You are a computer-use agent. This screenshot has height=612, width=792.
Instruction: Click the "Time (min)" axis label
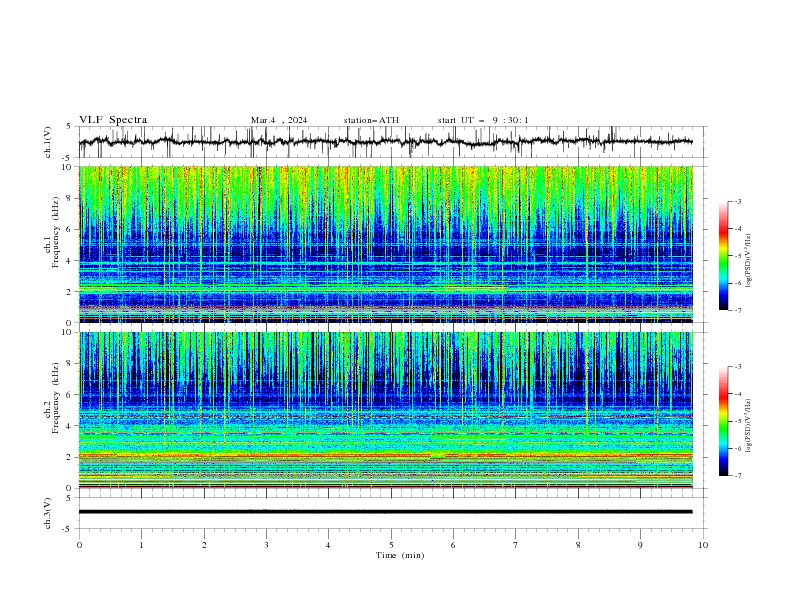400,555
